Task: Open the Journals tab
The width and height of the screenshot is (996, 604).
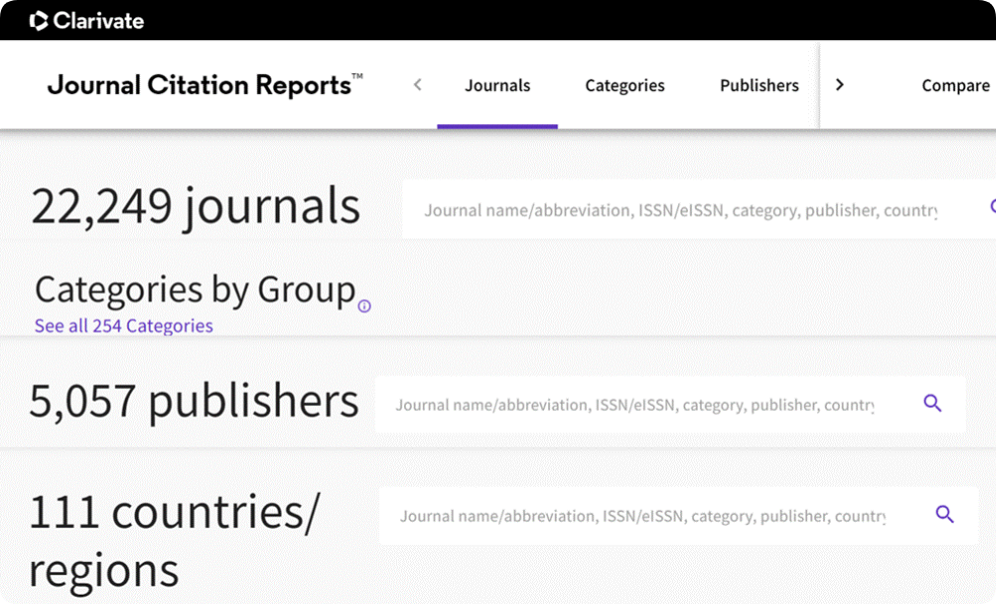Action: tap(497, 85)
